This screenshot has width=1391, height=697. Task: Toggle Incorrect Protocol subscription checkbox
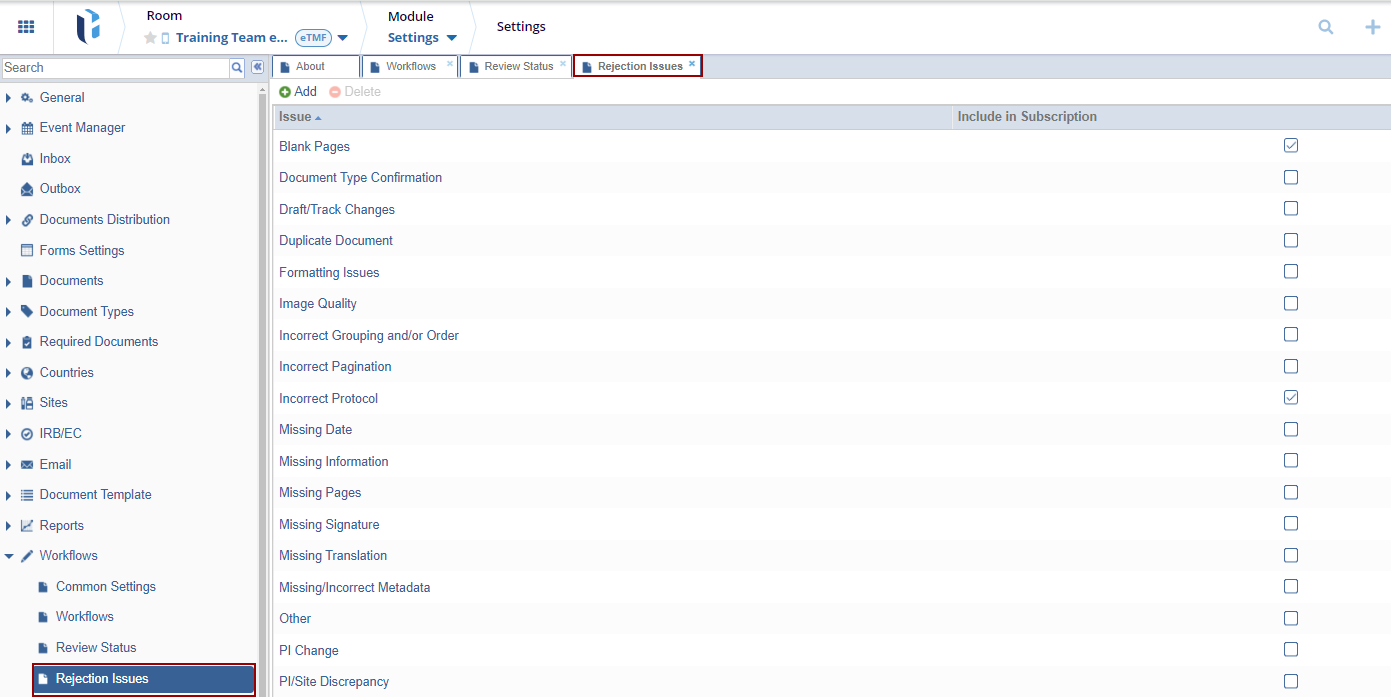pyautogui.click(x=1290, y=398)
